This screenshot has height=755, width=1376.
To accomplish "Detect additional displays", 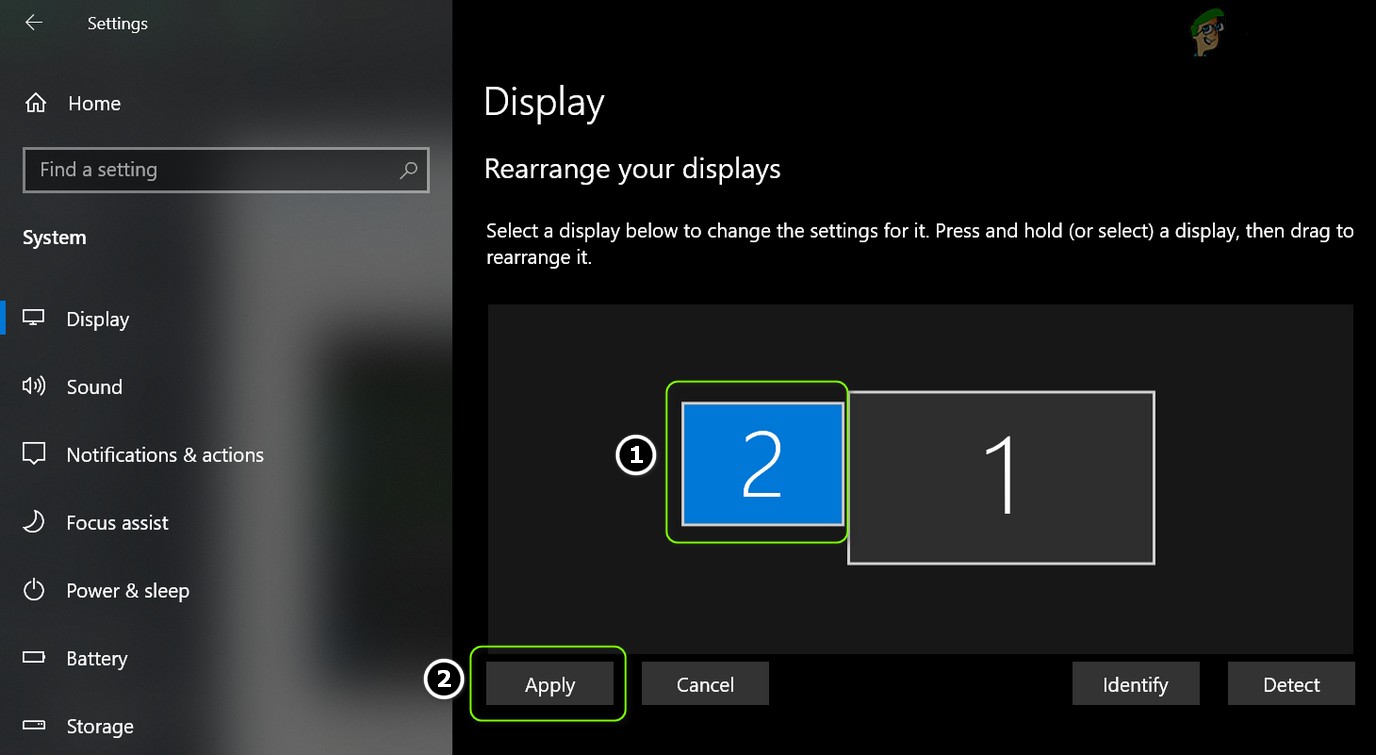I will [x=1290, y=684].
